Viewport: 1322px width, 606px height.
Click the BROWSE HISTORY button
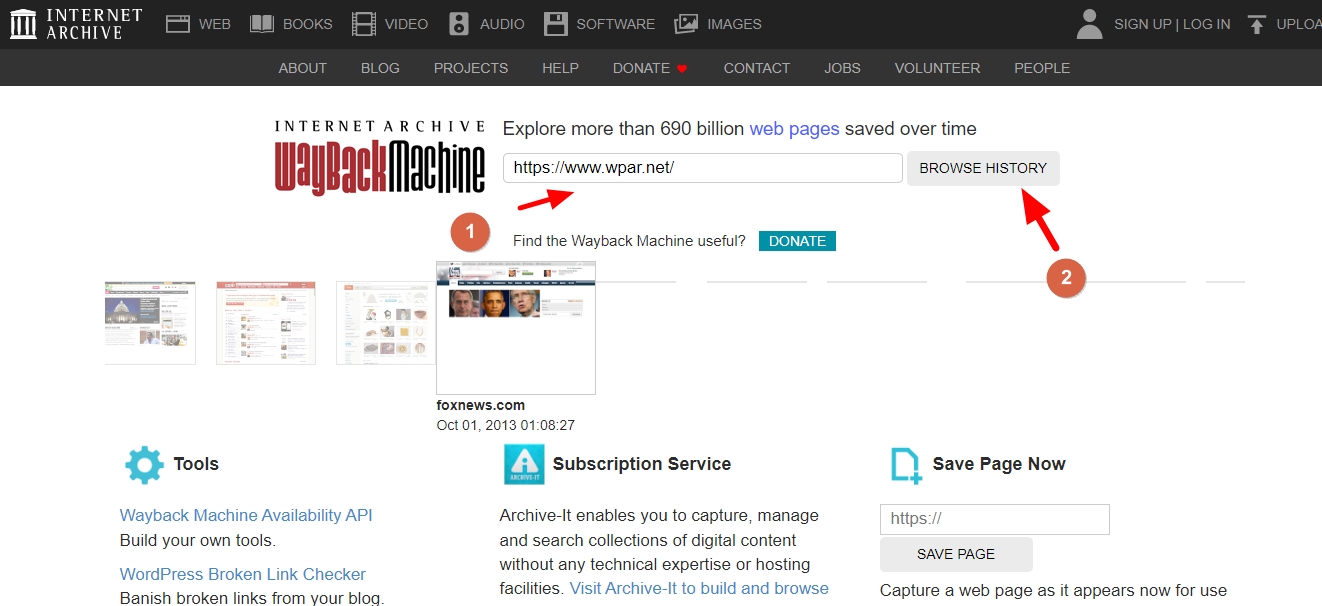[983, 168]
